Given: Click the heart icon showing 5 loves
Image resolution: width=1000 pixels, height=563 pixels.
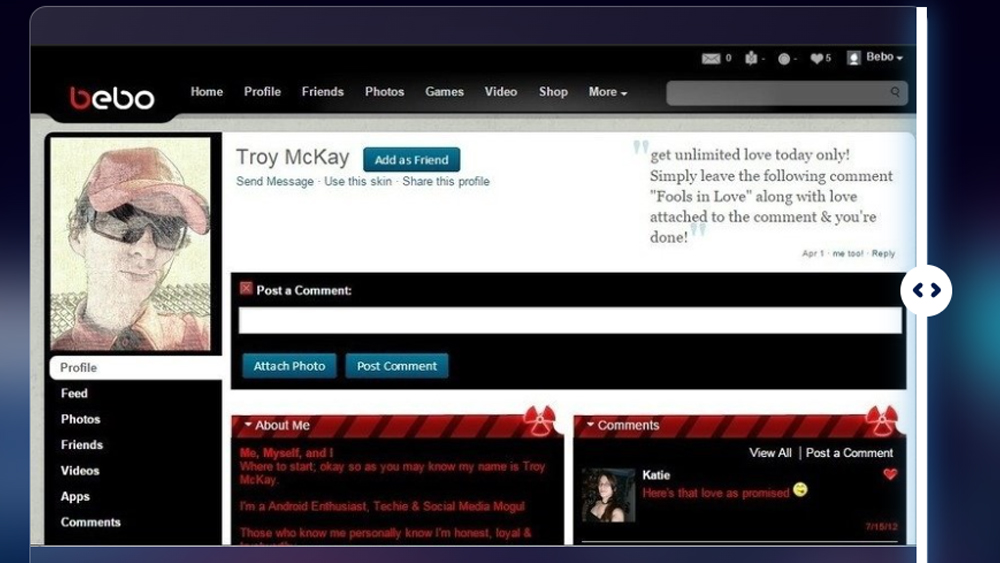Looking at the screenshot, I should coord(817,58).
